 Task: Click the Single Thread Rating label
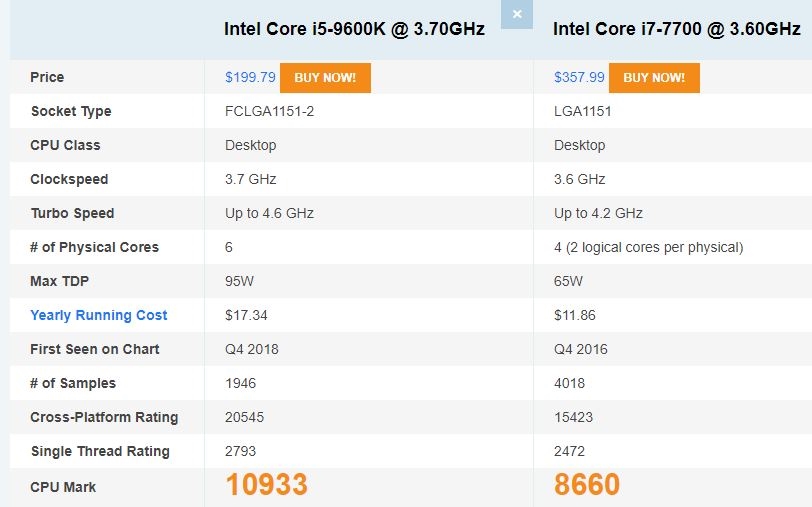click(x=100, y=451)
